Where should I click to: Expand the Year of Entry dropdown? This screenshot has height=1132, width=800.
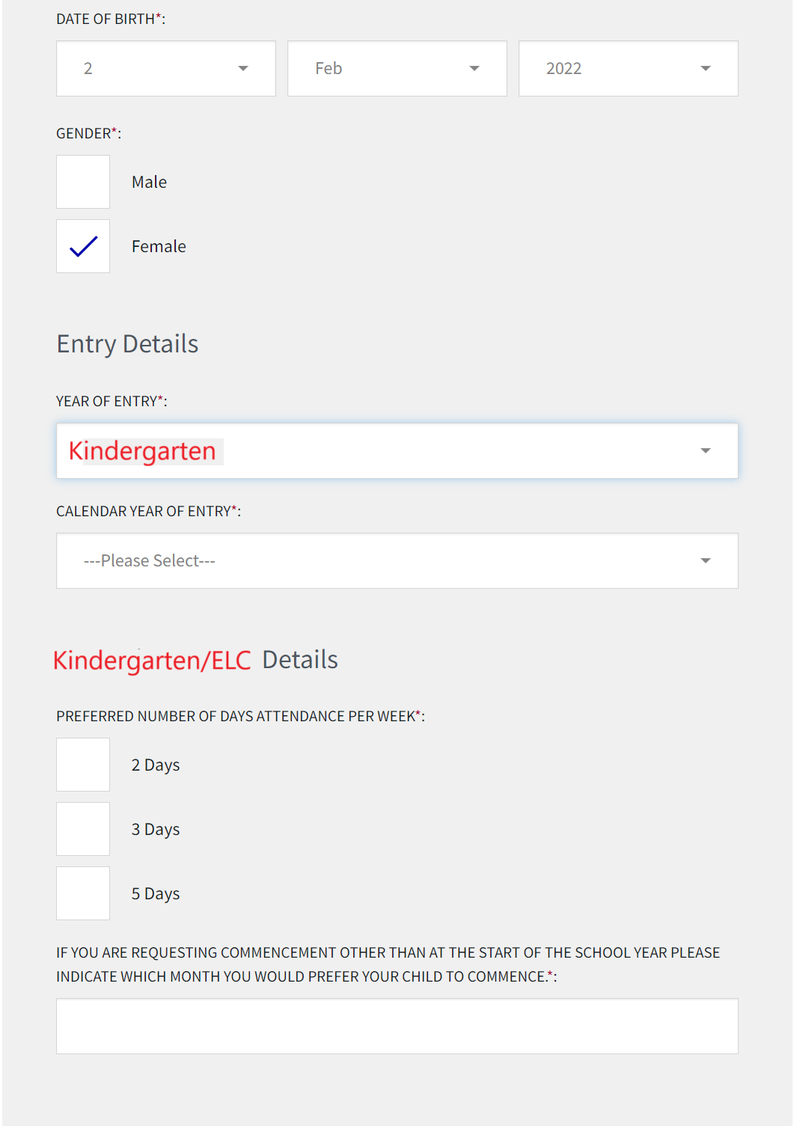coord(397,450)
